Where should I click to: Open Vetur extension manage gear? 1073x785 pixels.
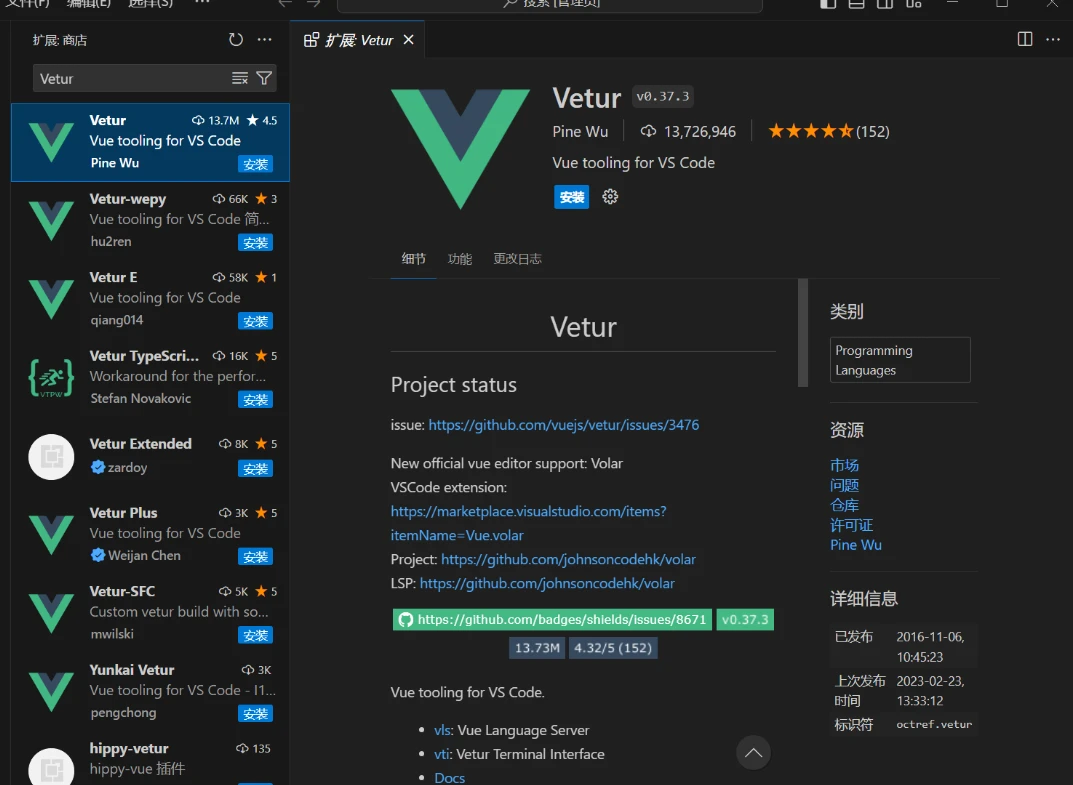[x=610, y=197]
